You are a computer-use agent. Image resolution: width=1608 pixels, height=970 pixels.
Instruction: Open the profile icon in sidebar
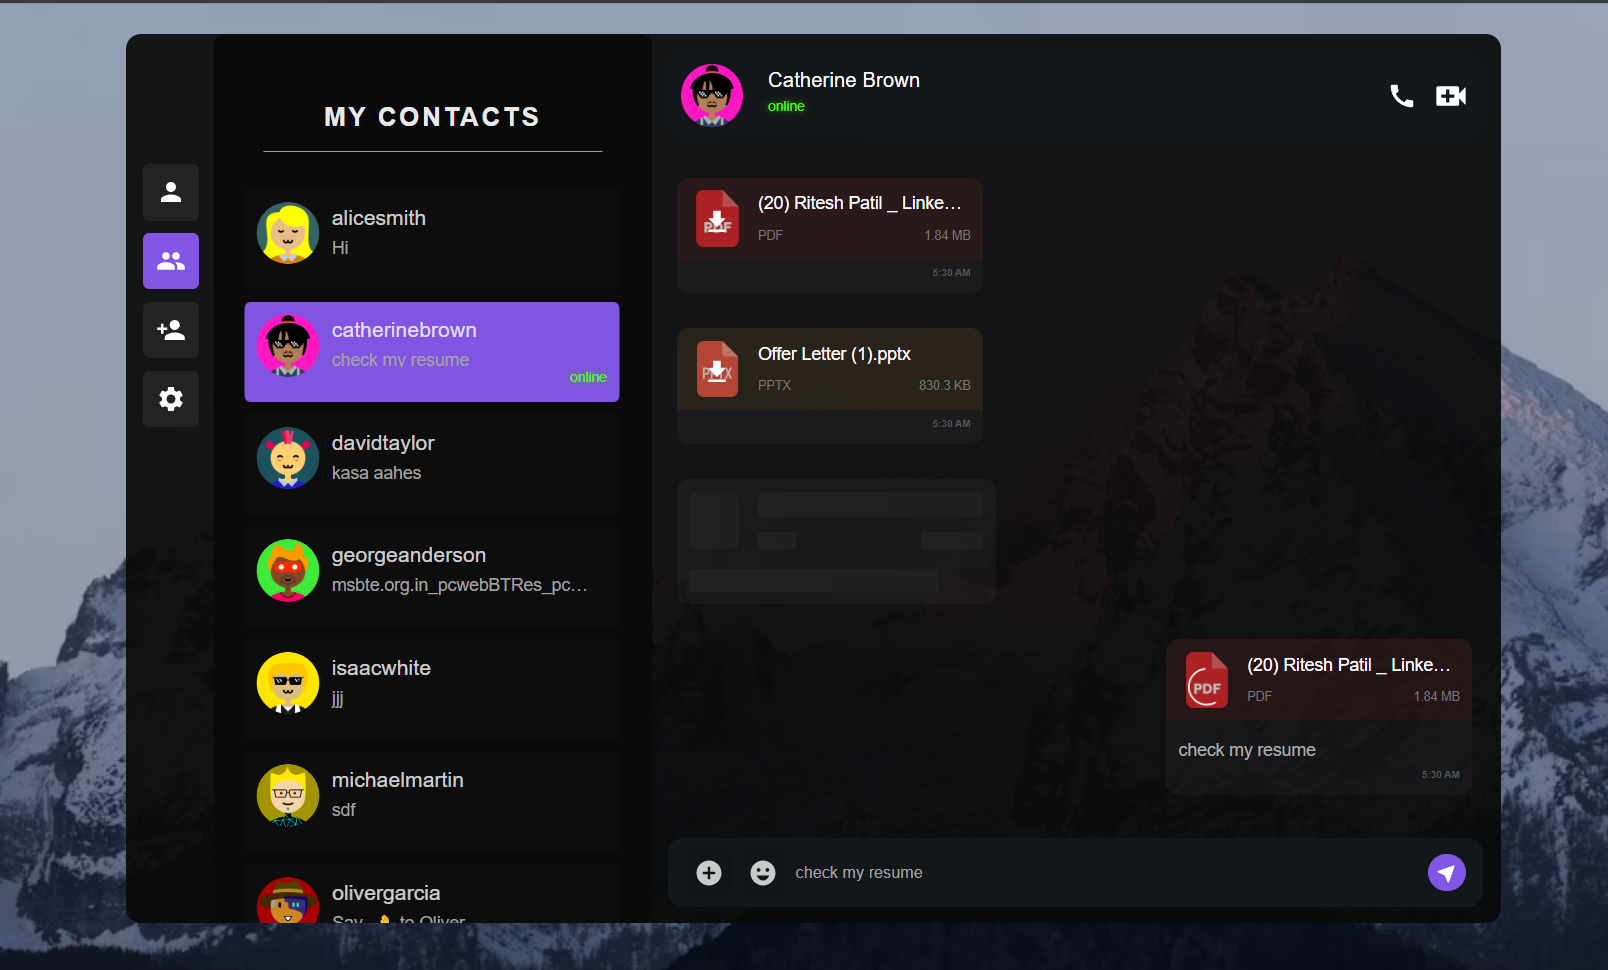click(171, 192)
